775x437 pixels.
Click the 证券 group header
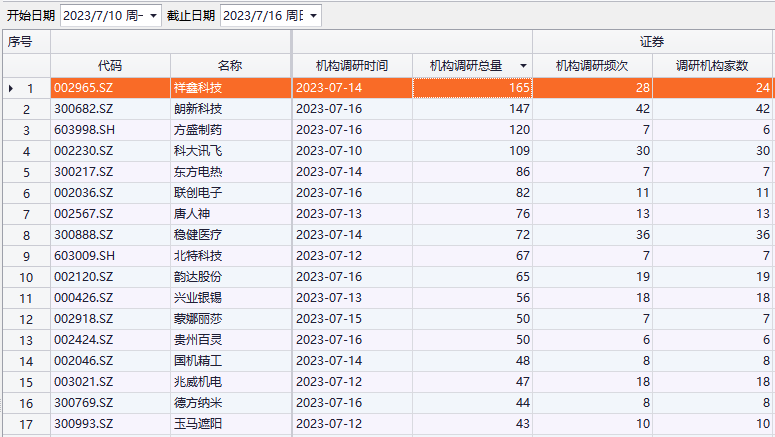point(652,42)
